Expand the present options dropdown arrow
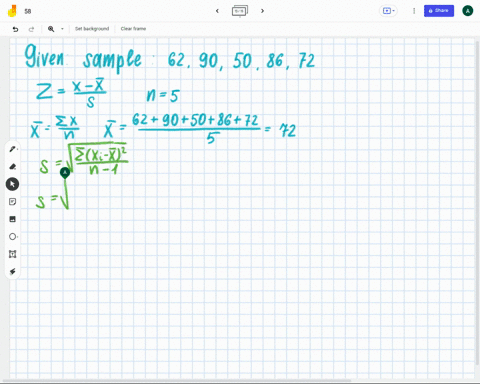This screenshot has height=384, width=480. click(394, 11)
